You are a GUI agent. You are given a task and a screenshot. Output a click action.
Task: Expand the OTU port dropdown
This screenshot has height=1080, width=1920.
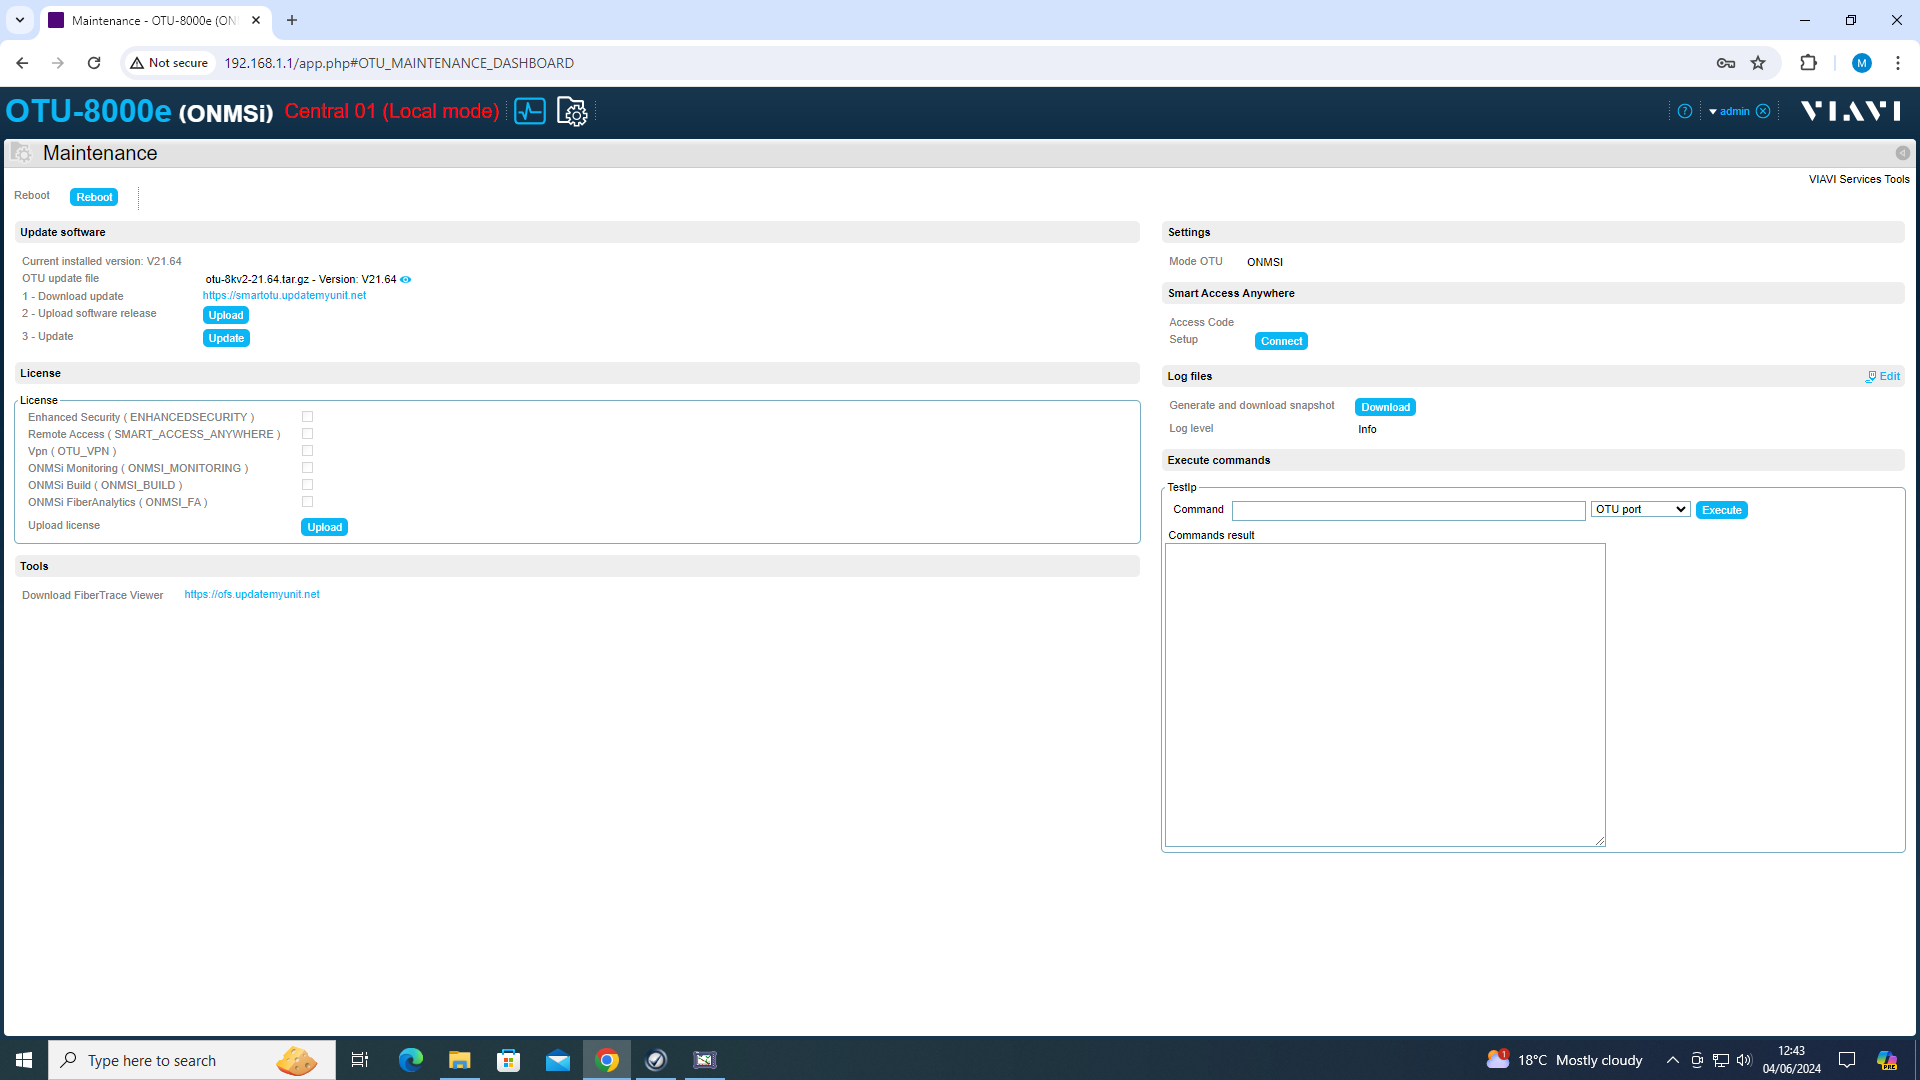1640,510
